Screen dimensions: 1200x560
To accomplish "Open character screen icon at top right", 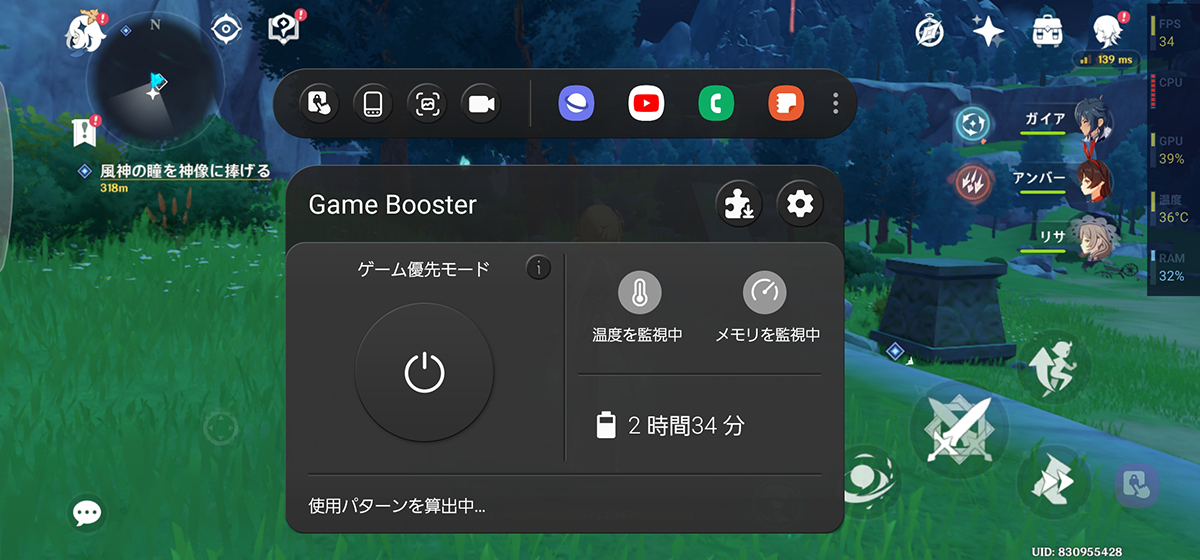I will 1109,31.
